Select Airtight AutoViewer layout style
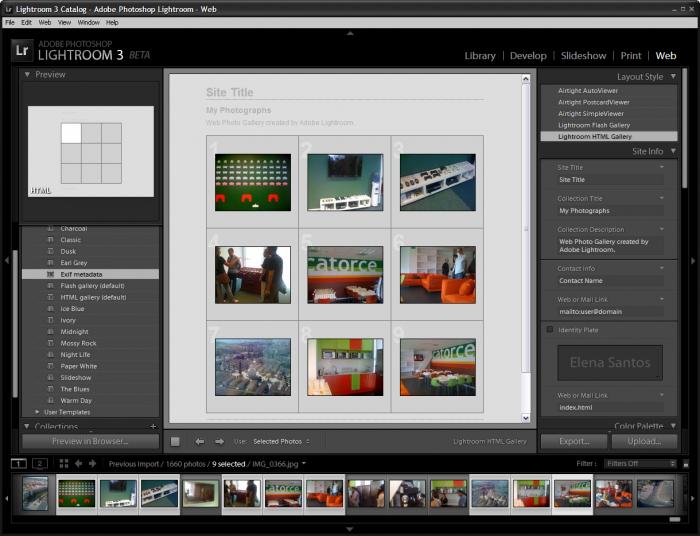700x536 pixels. tap(588, 91)
